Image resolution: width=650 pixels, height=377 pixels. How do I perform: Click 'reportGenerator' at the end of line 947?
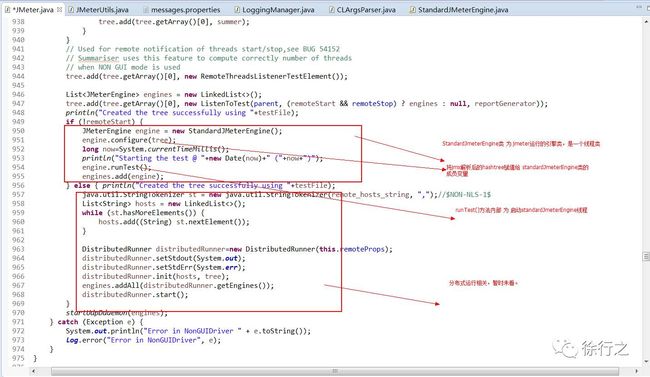point(505,104)
